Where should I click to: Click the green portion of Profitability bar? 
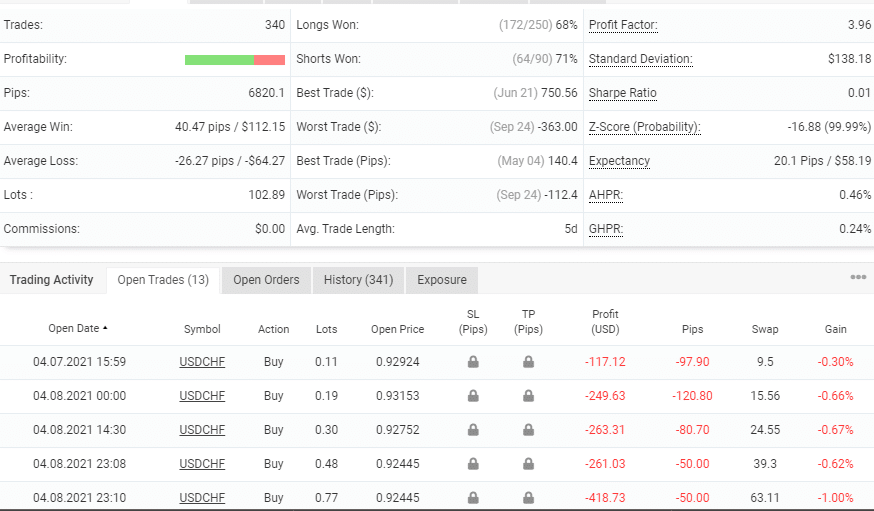[220, 60]
